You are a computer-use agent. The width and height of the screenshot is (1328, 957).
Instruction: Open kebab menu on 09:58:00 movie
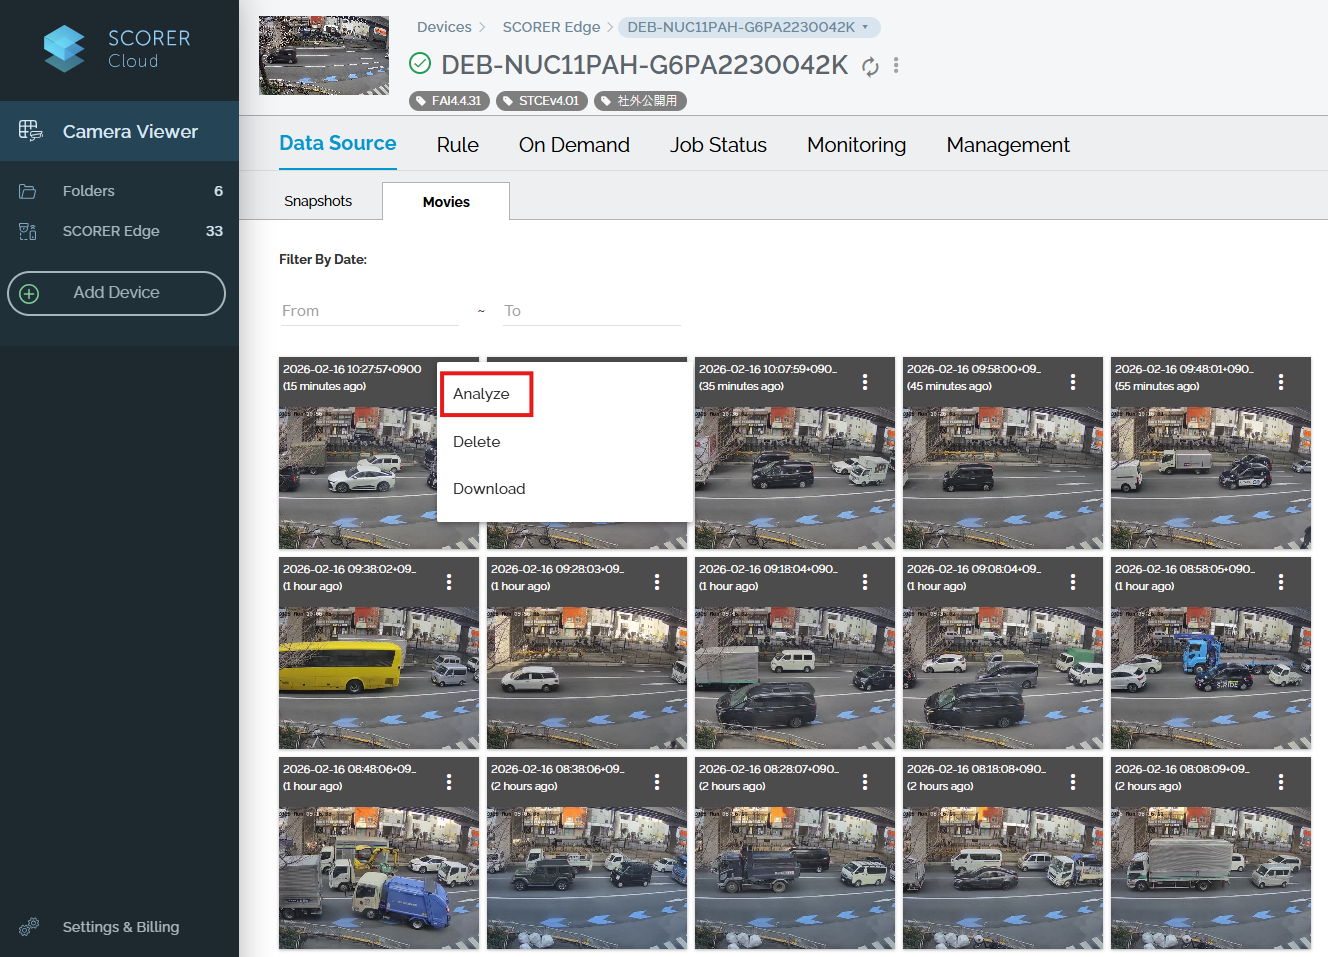(1073, 382)
